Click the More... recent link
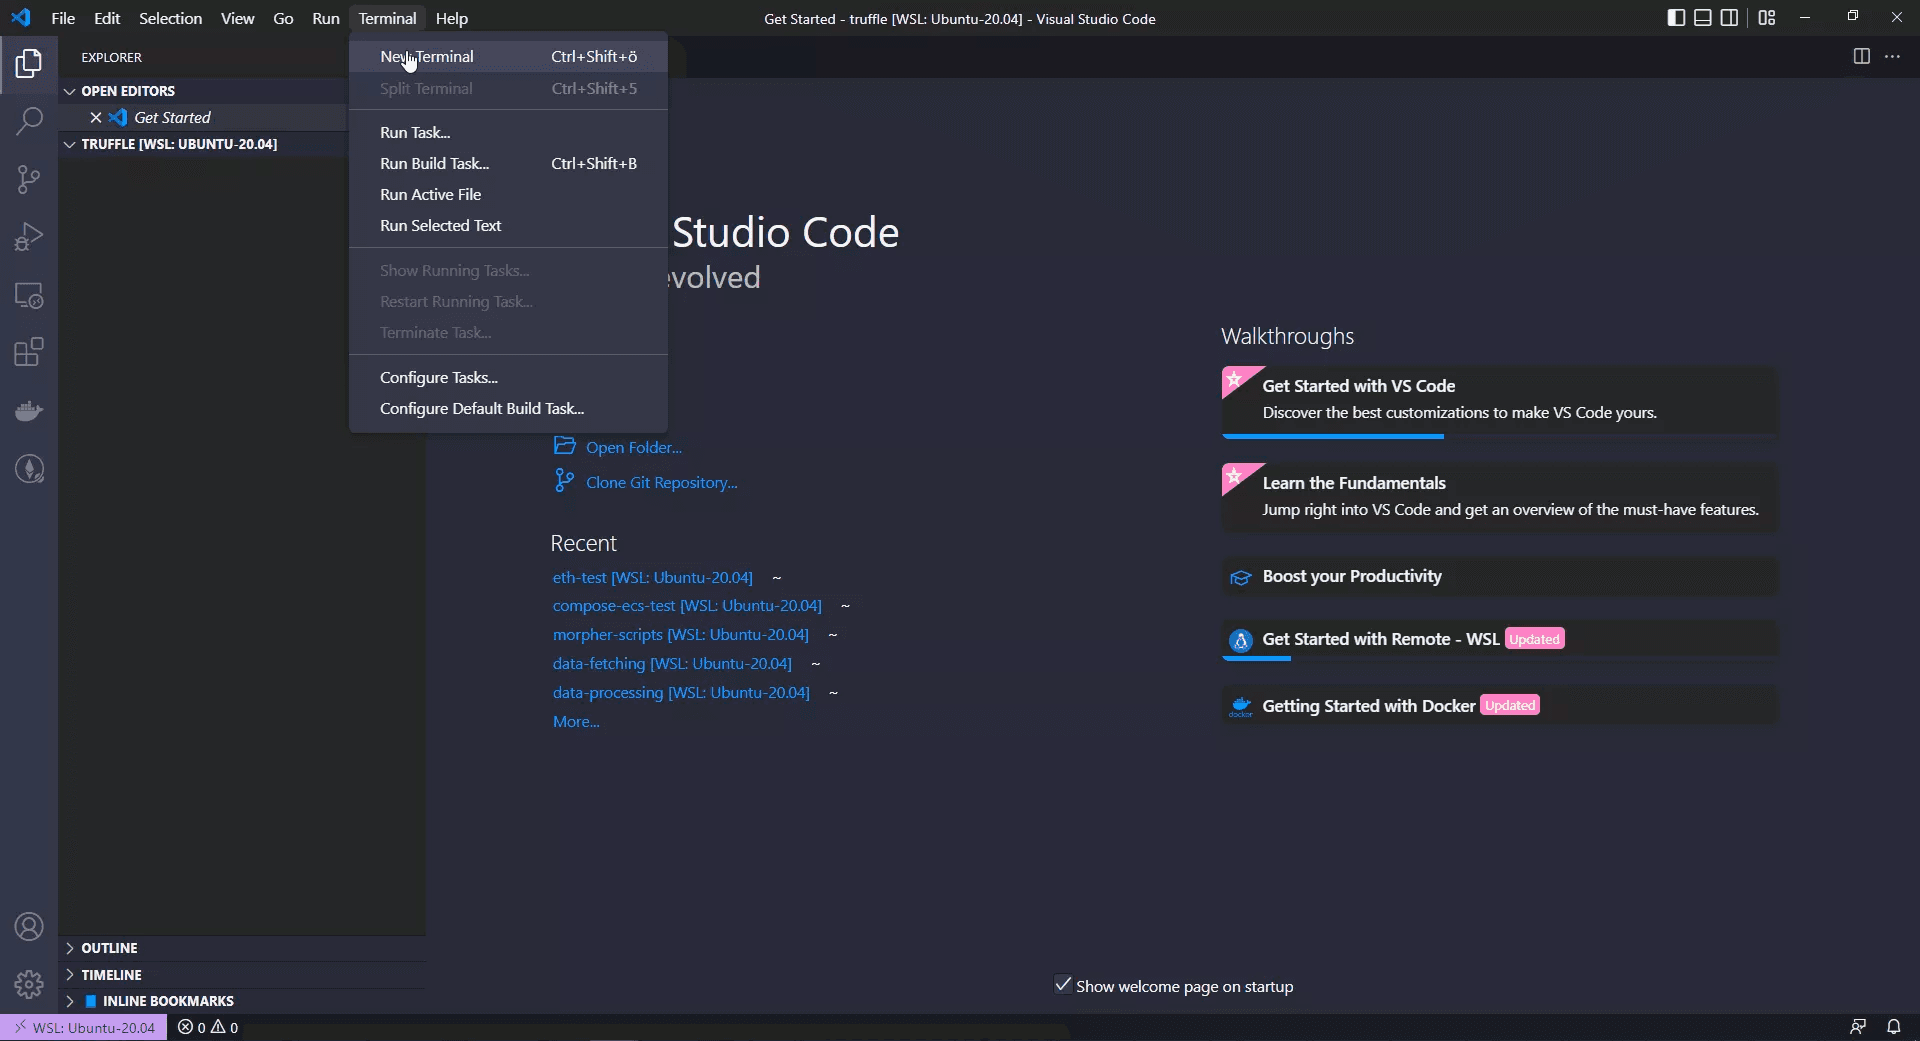Screen dimensions: 1920x1041 pos(576,721)
